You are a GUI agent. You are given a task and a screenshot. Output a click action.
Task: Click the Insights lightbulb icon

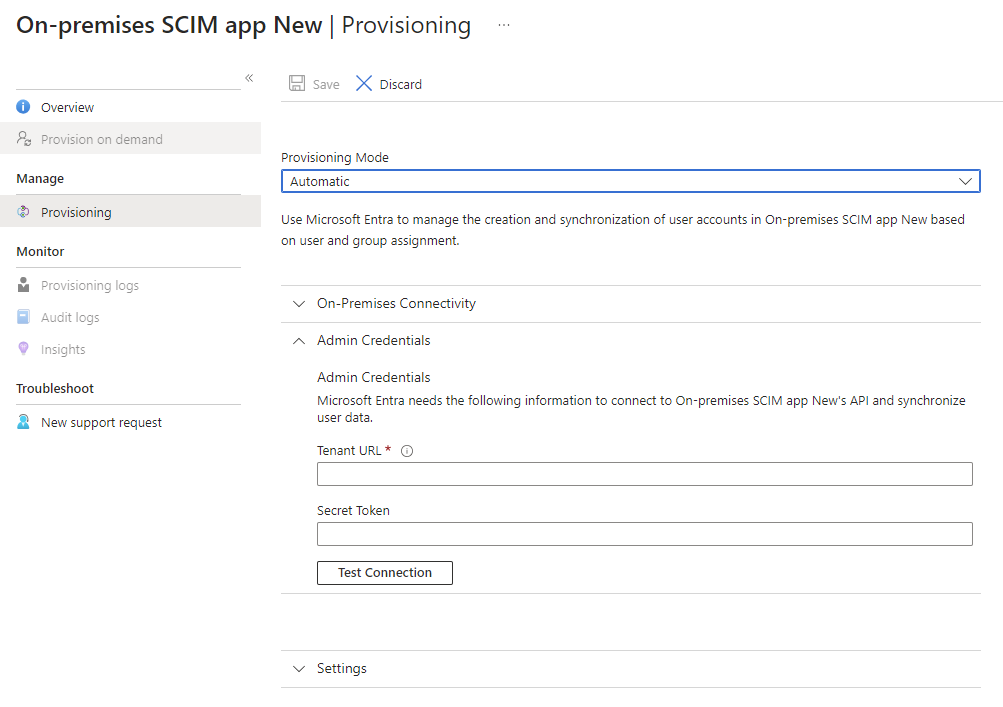pyautogui.click(x=23, y=349)
